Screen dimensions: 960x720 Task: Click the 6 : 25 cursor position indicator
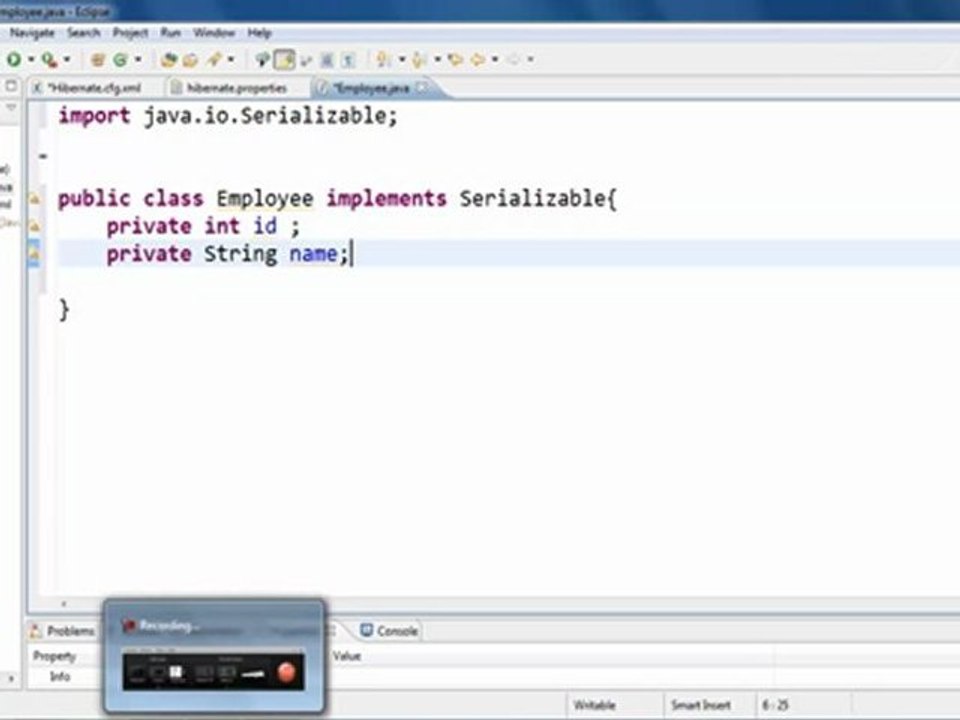tap(774, 705)
